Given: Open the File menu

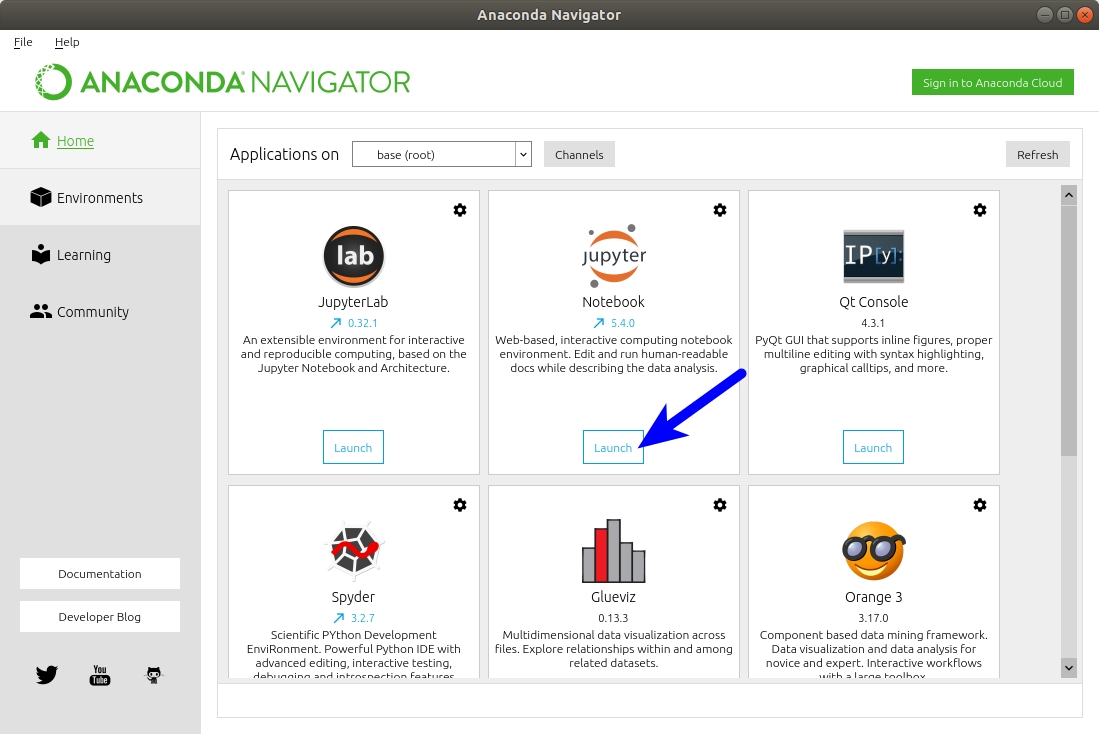Looking at the screenshot, I should (x=23, y=42).
